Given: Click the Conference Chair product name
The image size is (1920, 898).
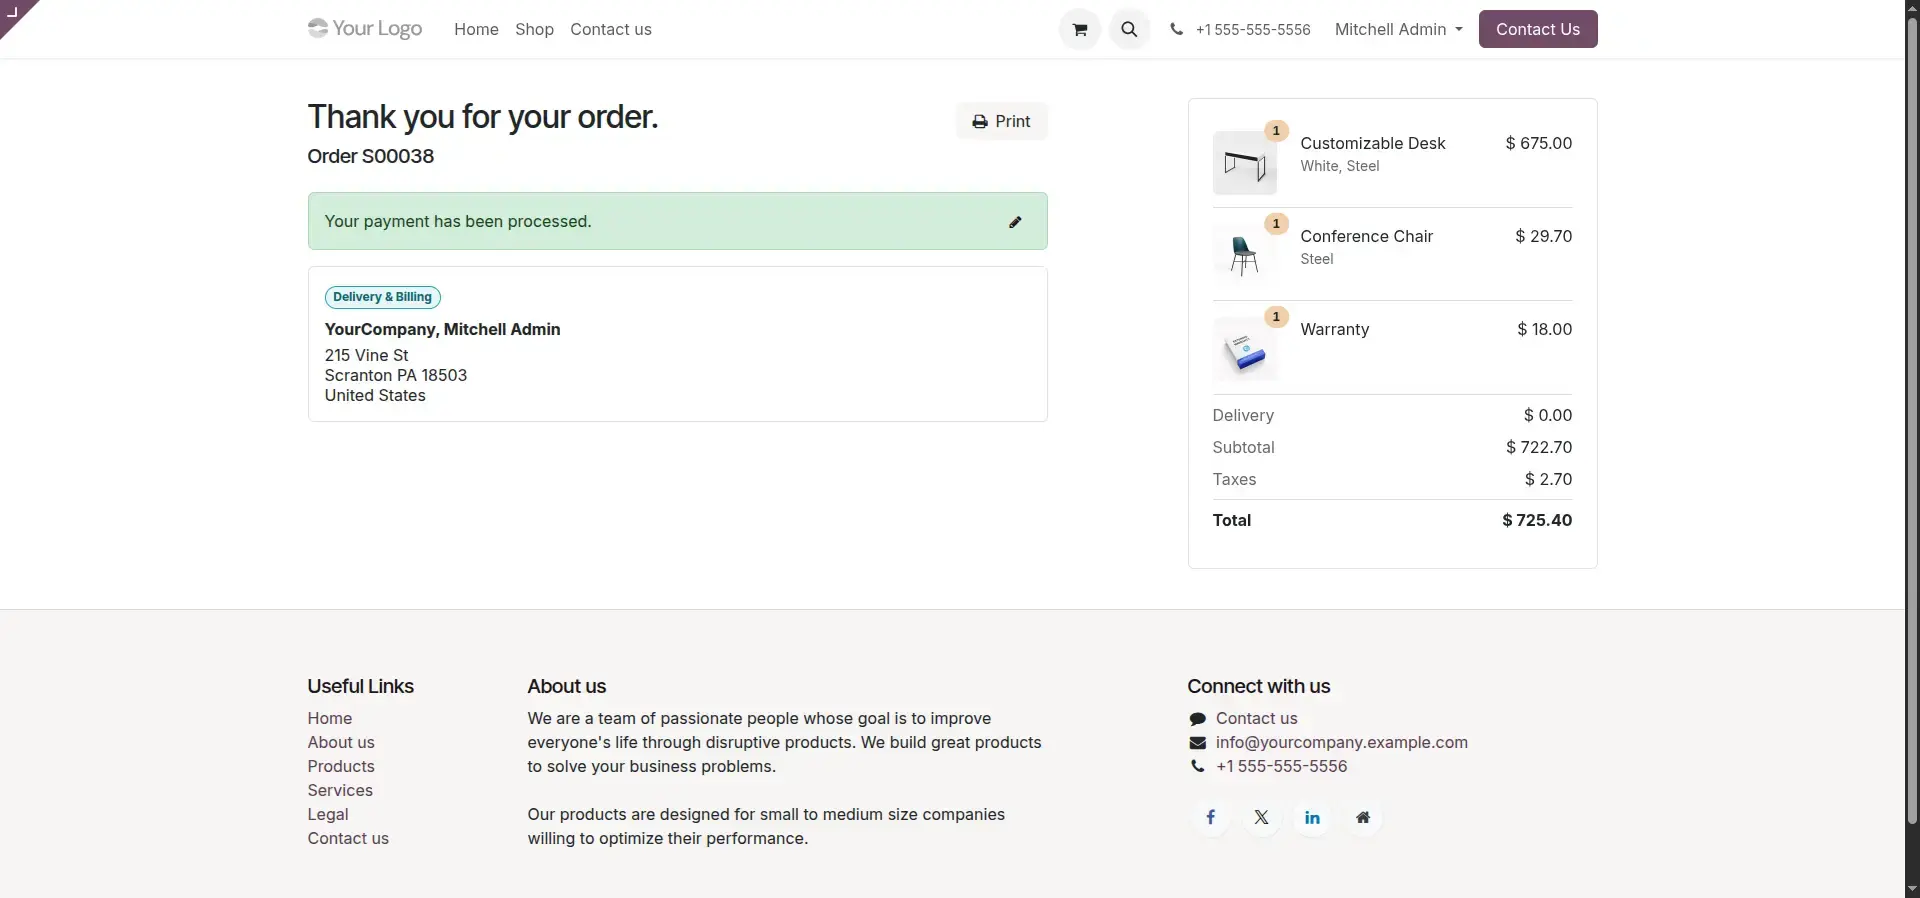Looking at the screenshot, I should [x=1367, y=236].
